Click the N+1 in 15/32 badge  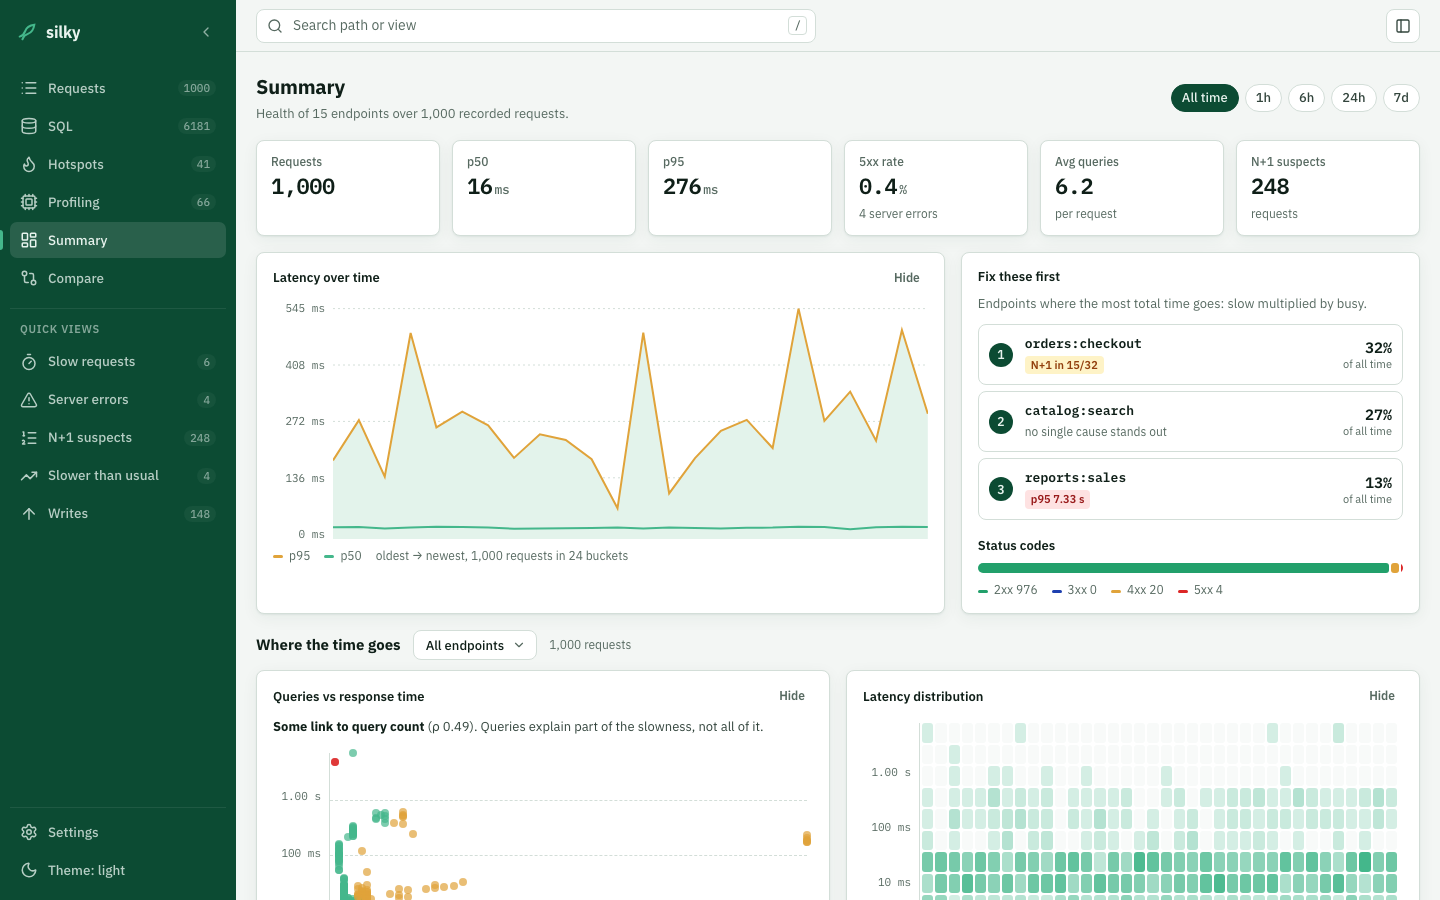(1064, 365)
